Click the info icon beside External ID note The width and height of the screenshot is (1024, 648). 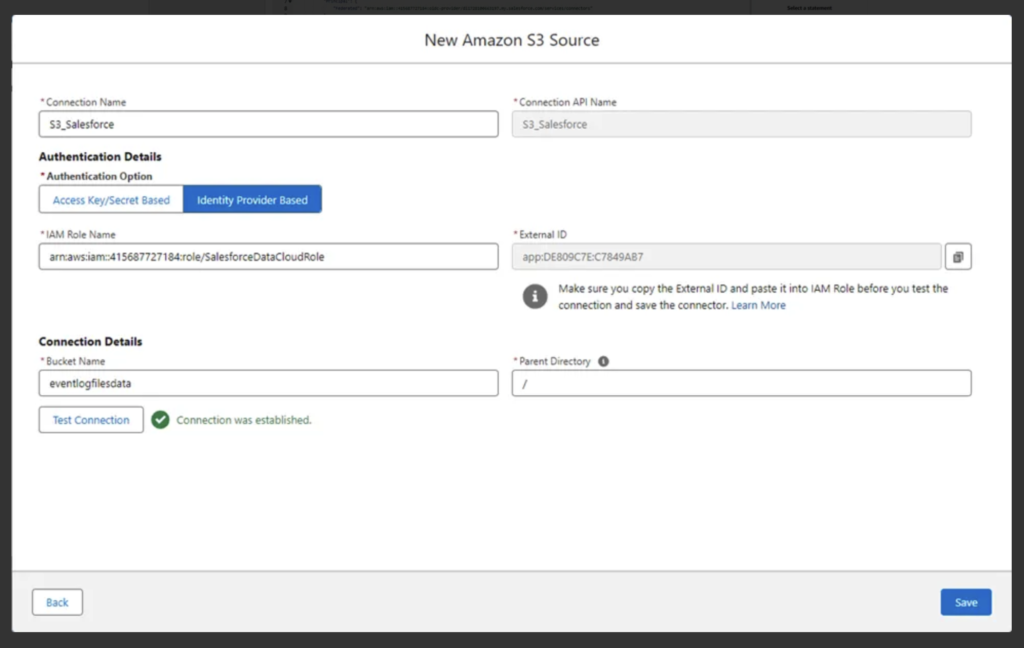tap(536, 297)
